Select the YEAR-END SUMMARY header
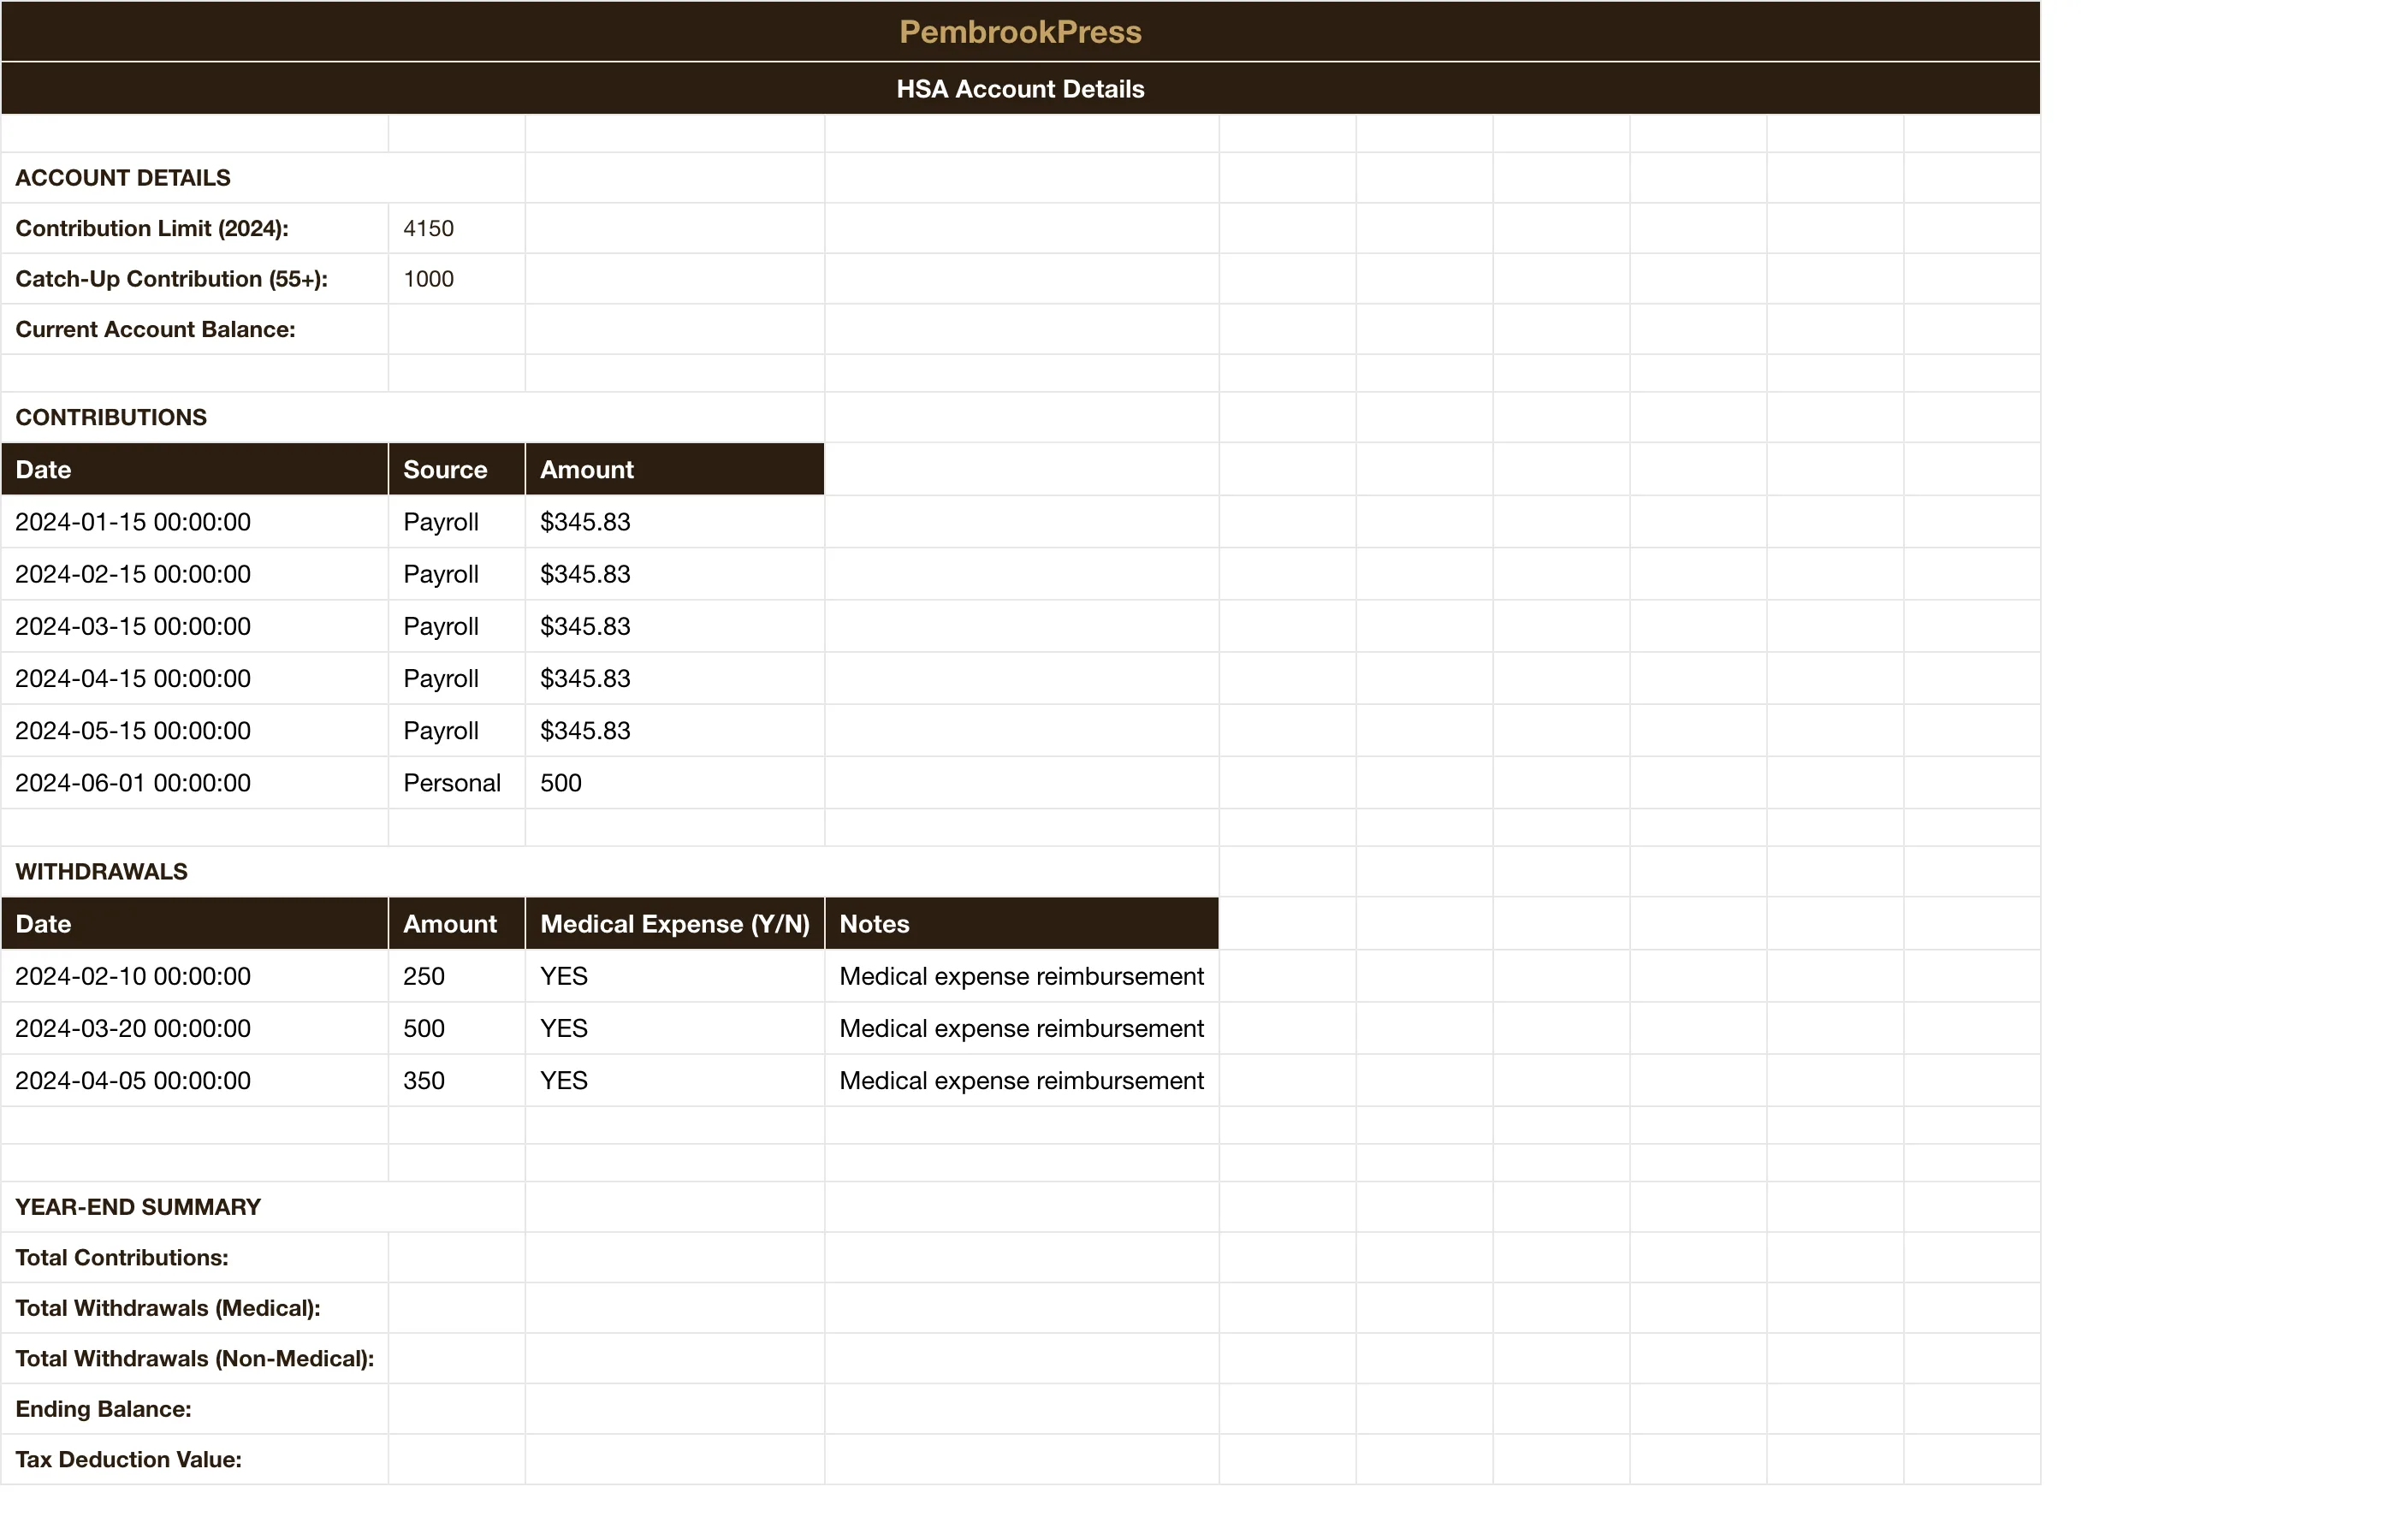The width and height of the screenshot is (2396, 1540). (263, 1207)
